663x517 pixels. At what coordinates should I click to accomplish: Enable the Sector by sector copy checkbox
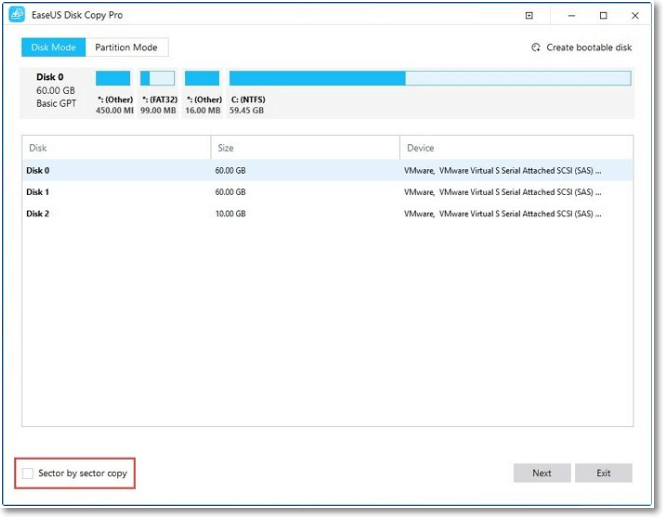point(27,473)
